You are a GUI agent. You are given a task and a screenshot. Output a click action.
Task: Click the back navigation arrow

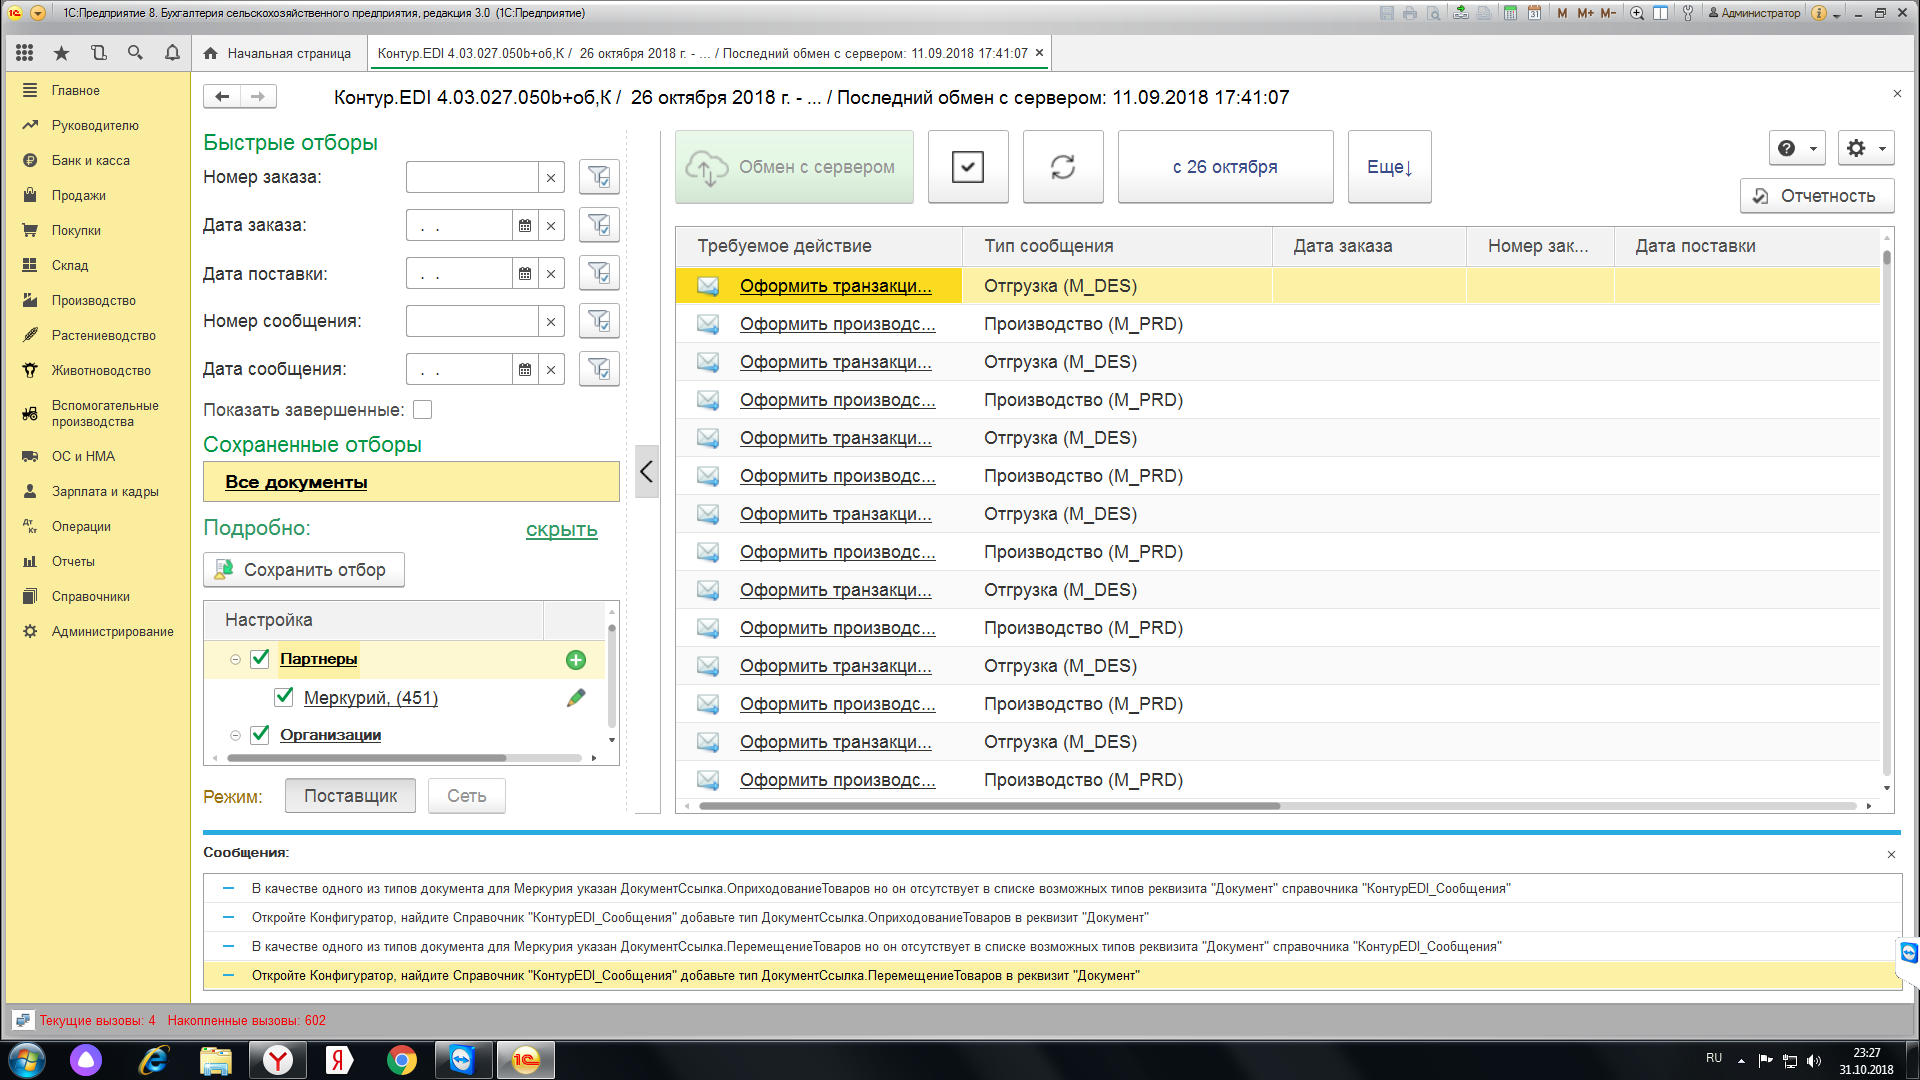pos(222,96)
